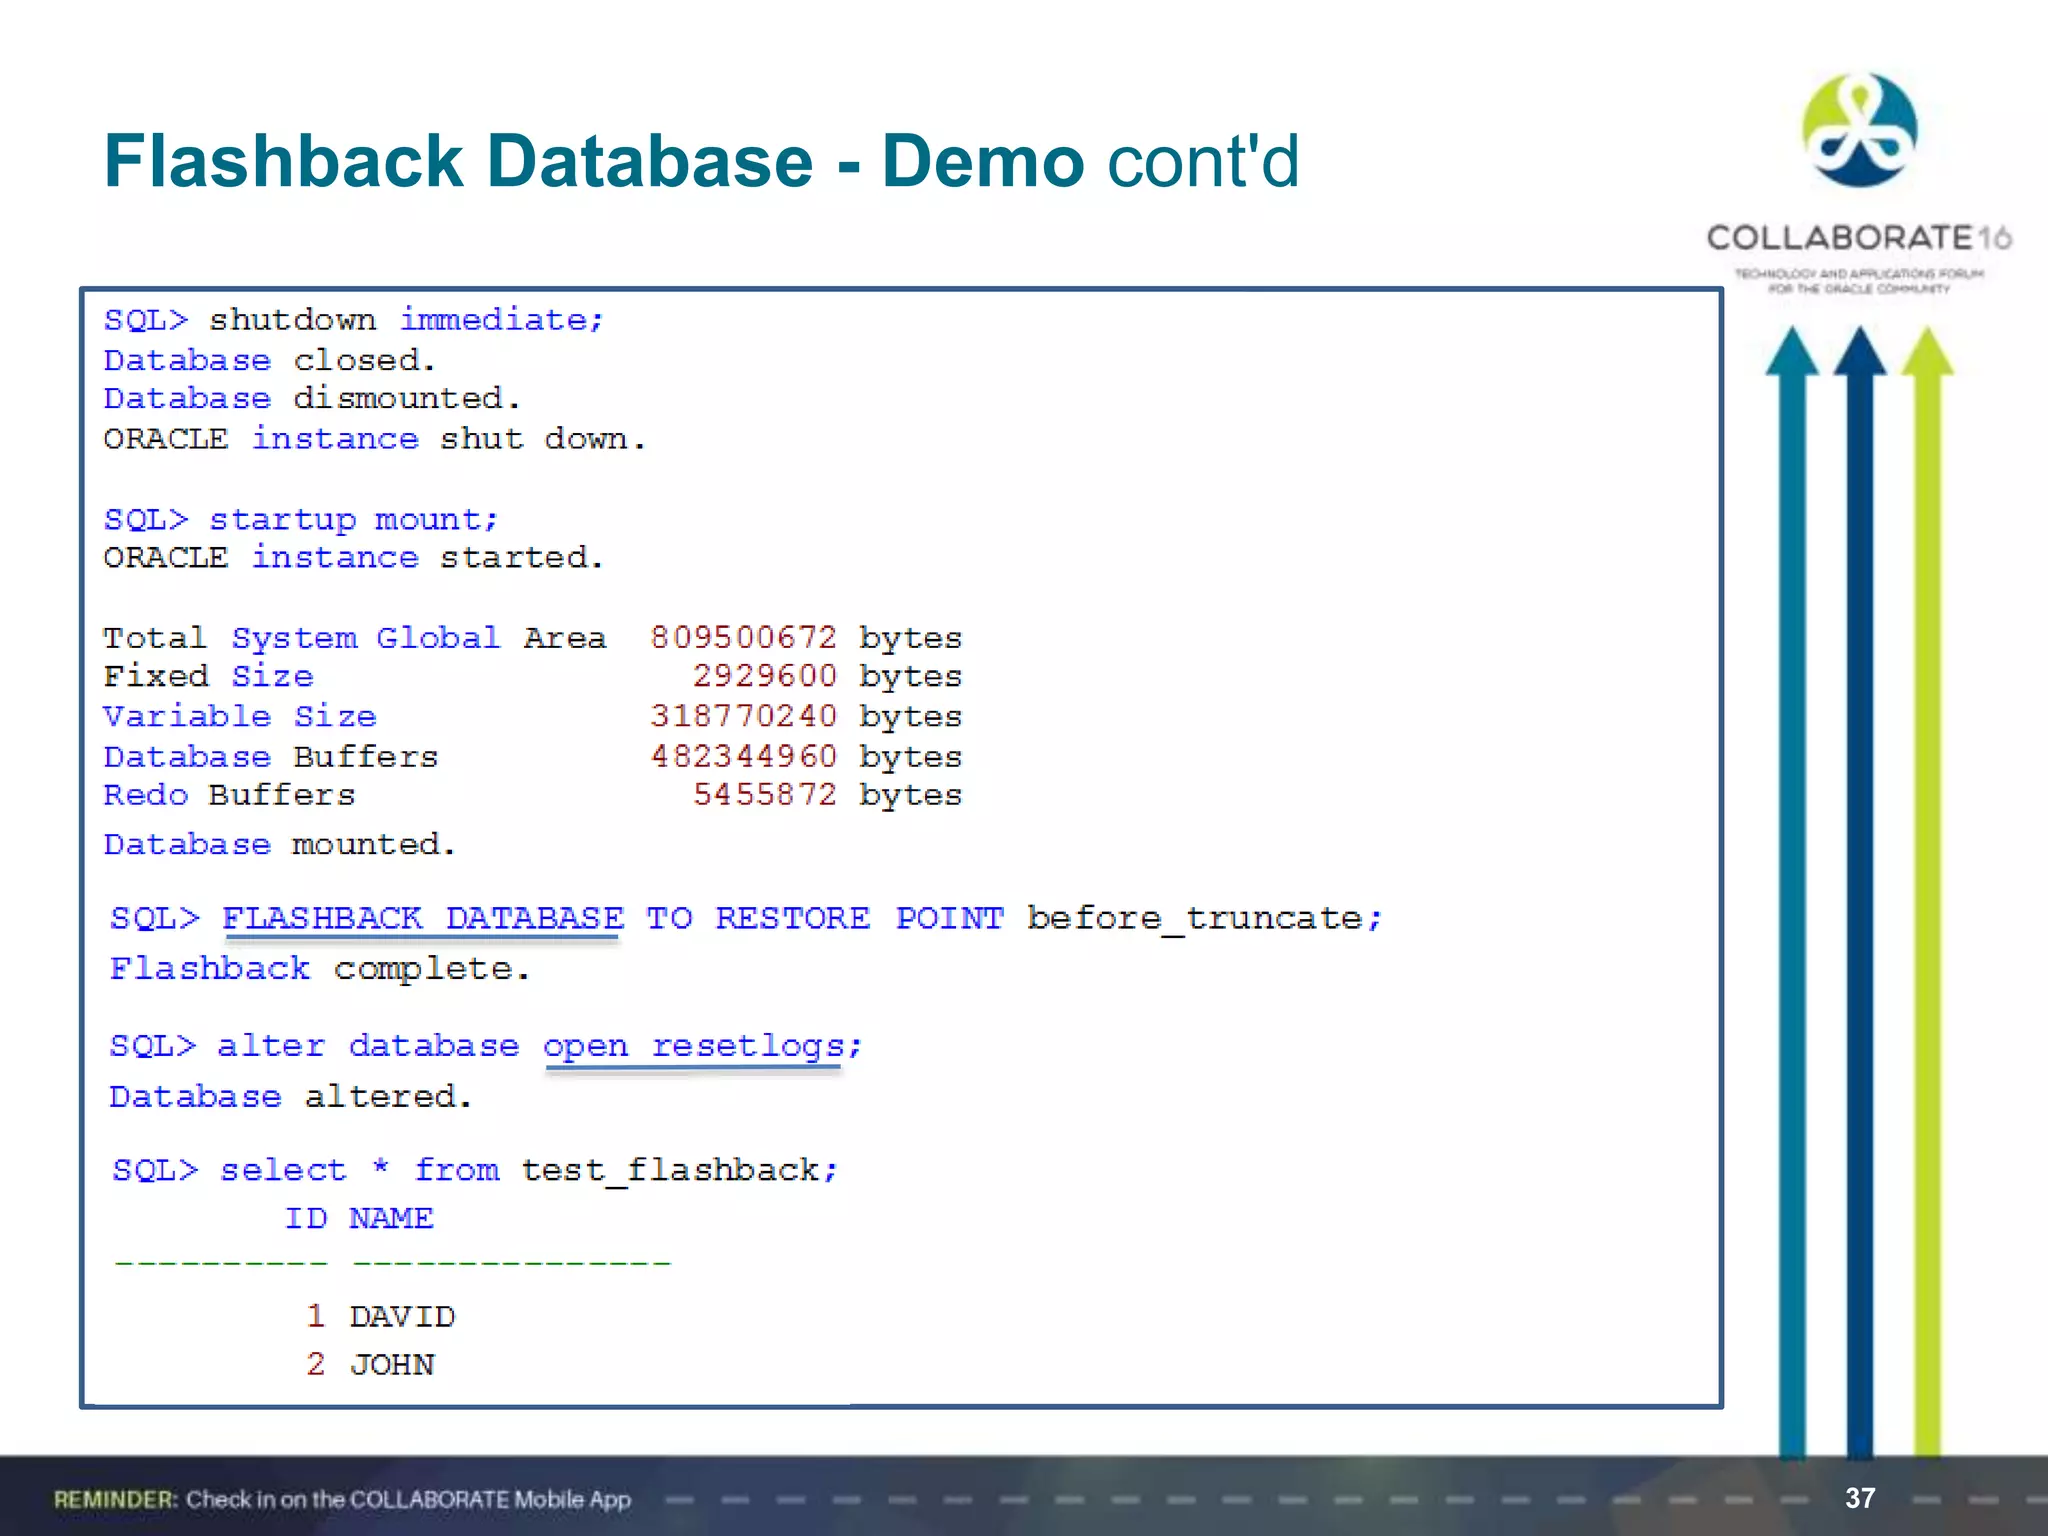
Task: Click 'TO RESTORE POINT' in the flashback command
Action: [x=825, y=918]
